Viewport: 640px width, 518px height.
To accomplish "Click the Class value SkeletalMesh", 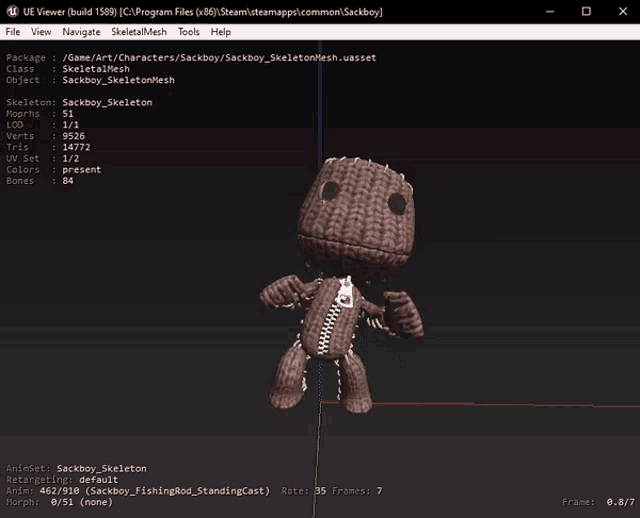I will point(96,69).
